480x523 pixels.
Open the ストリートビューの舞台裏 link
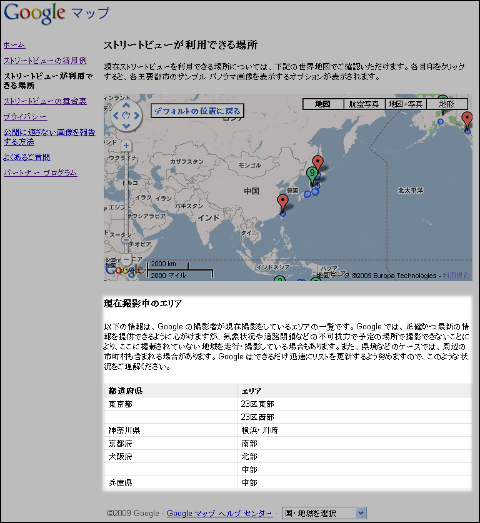coord(45,101)
